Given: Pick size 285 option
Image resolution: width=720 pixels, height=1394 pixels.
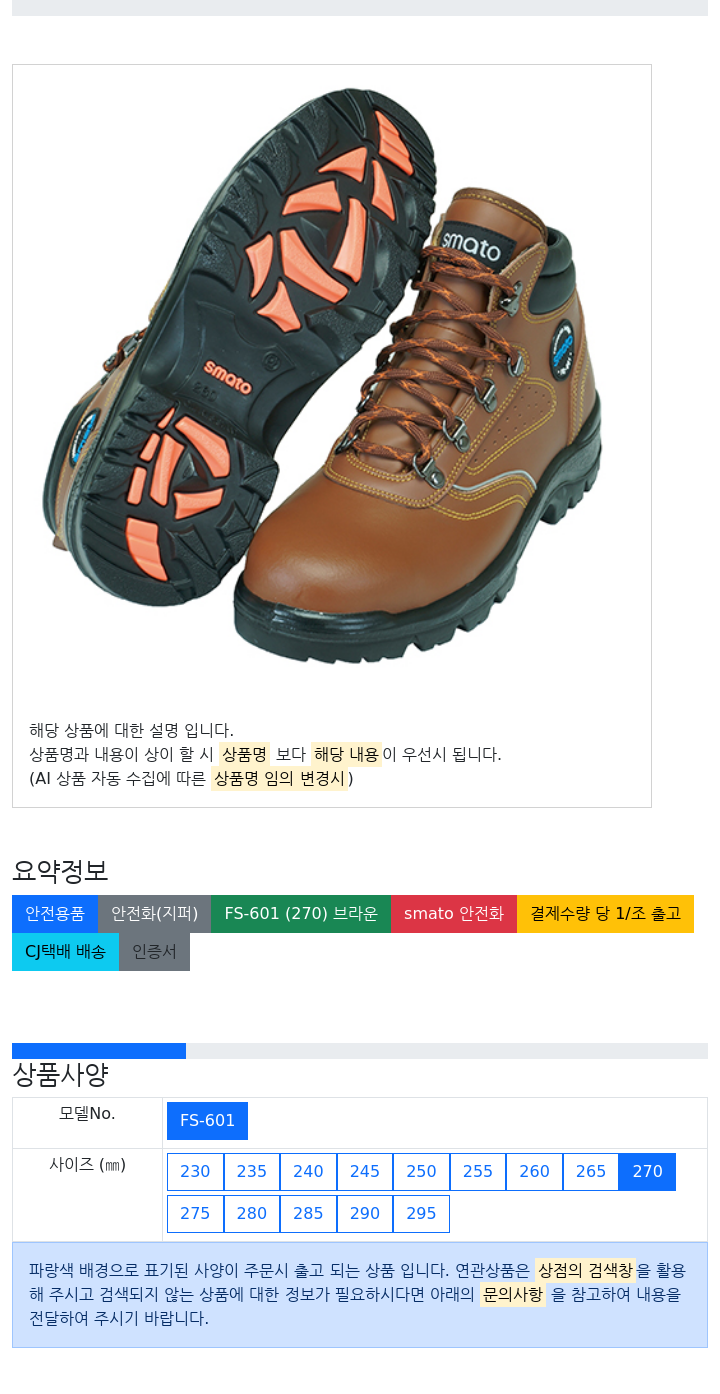Looking at the screenshot, I should pos(308,1214).
